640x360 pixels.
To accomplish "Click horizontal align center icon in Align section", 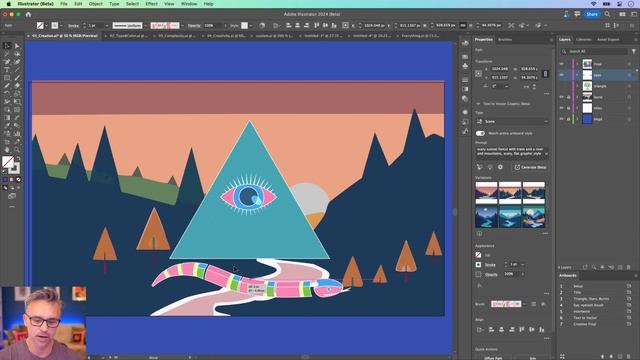I will coord(502,329).
